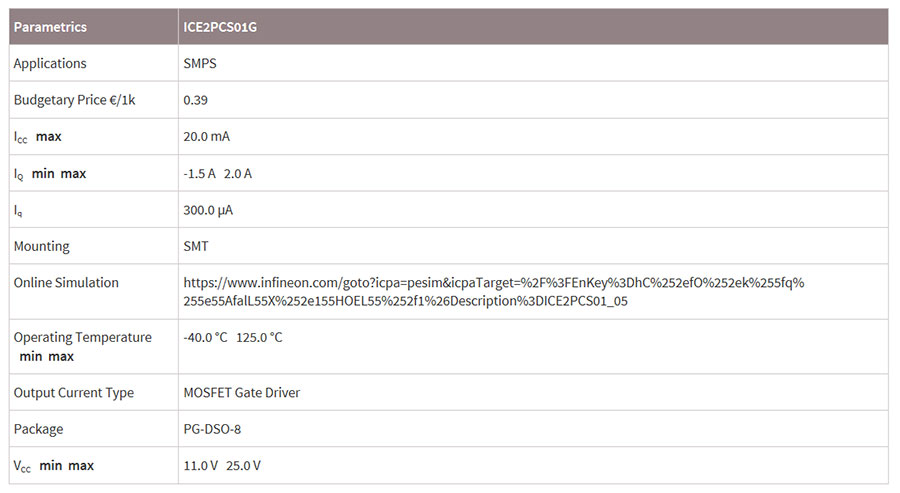Select the IQ min max parameter label

50,173
